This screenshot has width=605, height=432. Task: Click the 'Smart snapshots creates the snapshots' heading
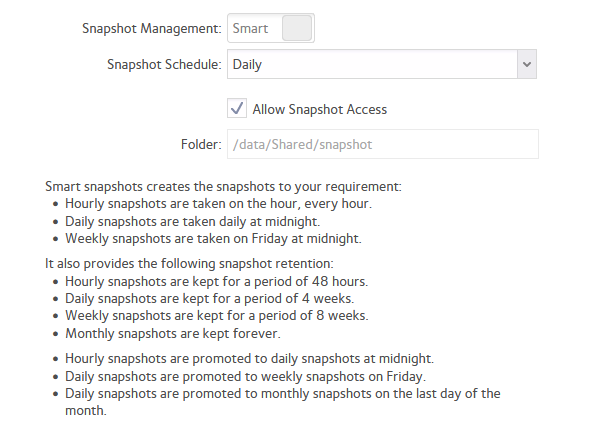click(x=223, y=187)
